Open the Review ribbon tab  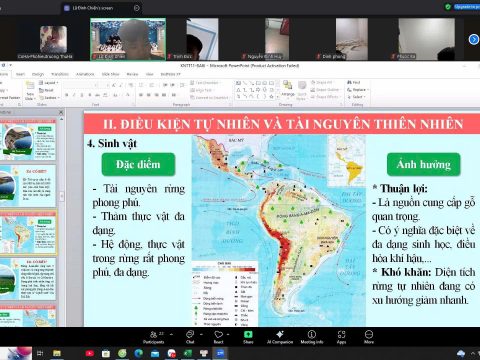pyautogui.click(x=132, y=74)
